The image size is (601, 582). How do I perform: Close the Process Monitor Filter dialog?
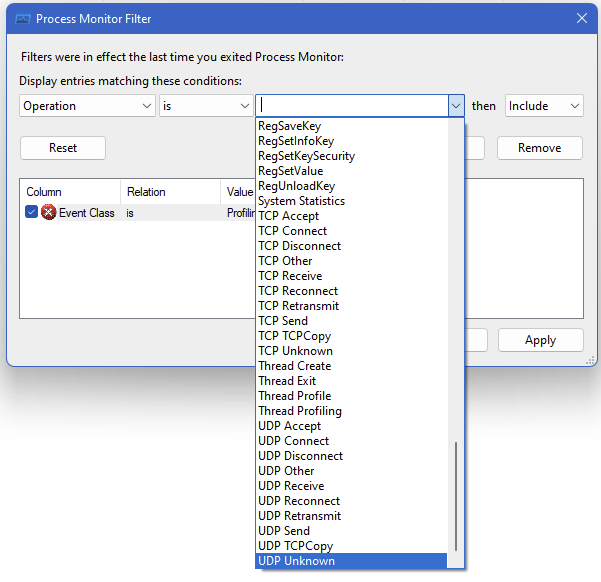582,18
